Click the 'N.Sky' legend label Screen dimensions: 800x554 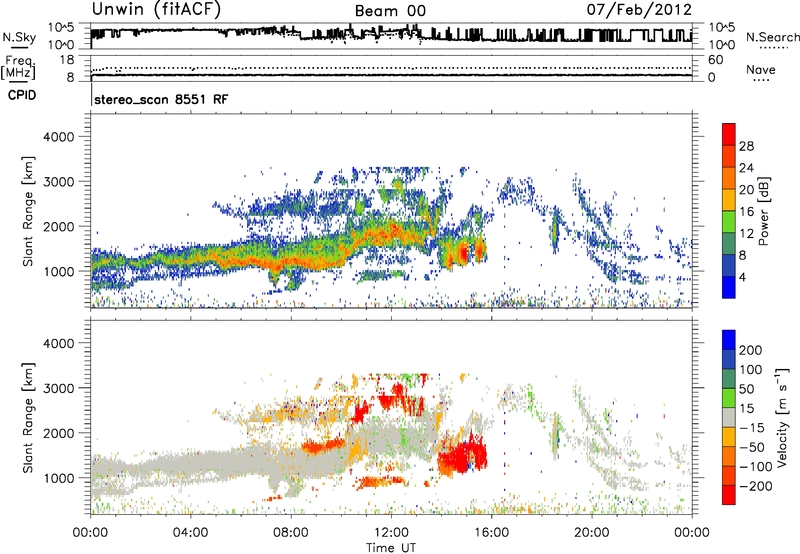[x=19, y=37]
